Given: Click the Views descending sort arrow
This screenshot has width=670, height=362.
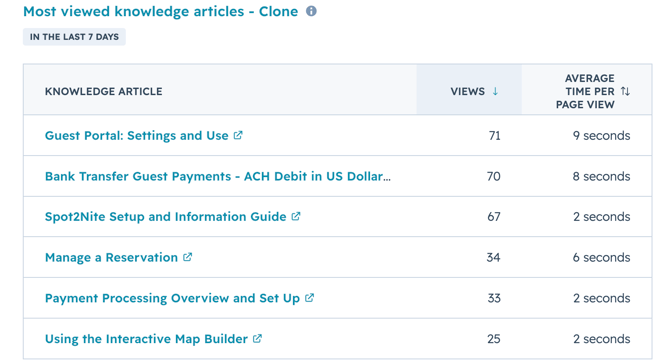Looking at the screenshot, I should coord(495,91).
